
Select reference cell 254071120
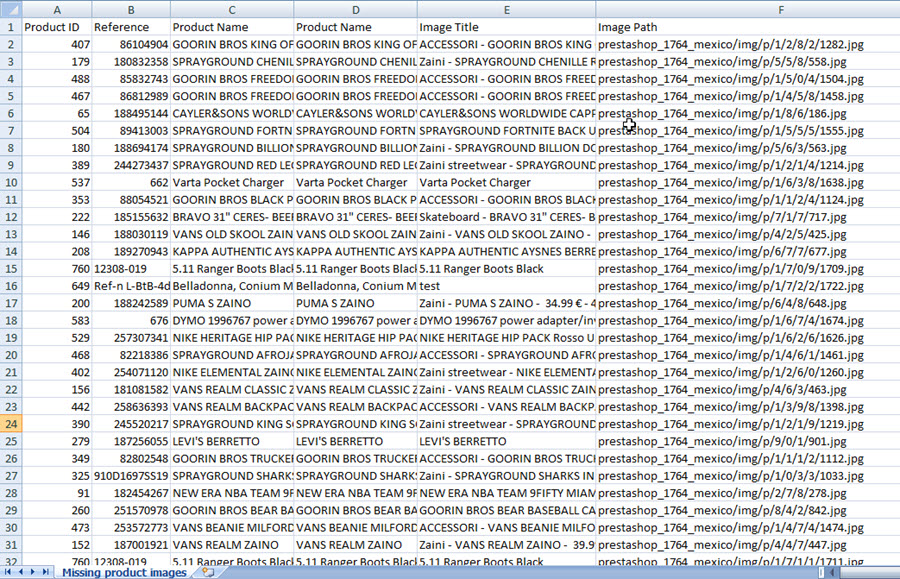(x=131, y=372)
